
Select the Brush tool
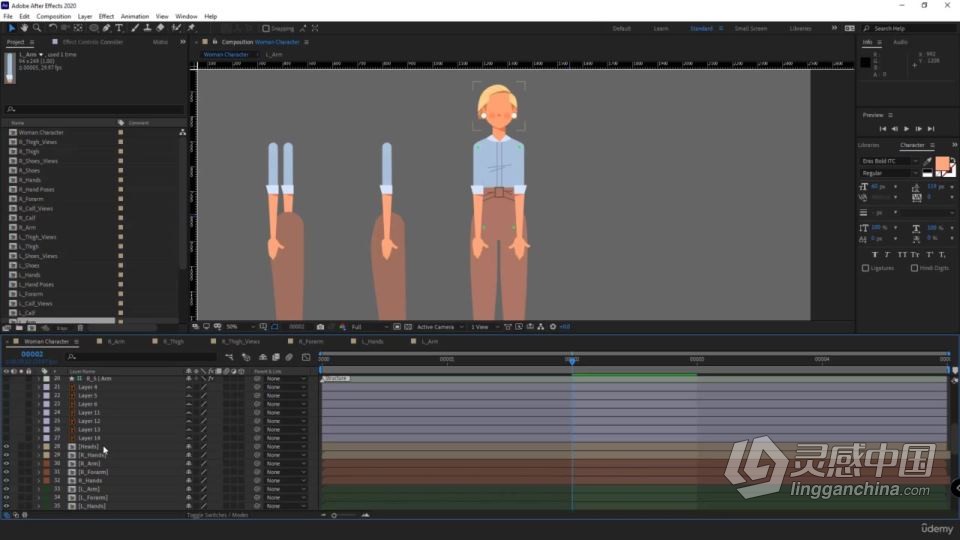point(135,28)
